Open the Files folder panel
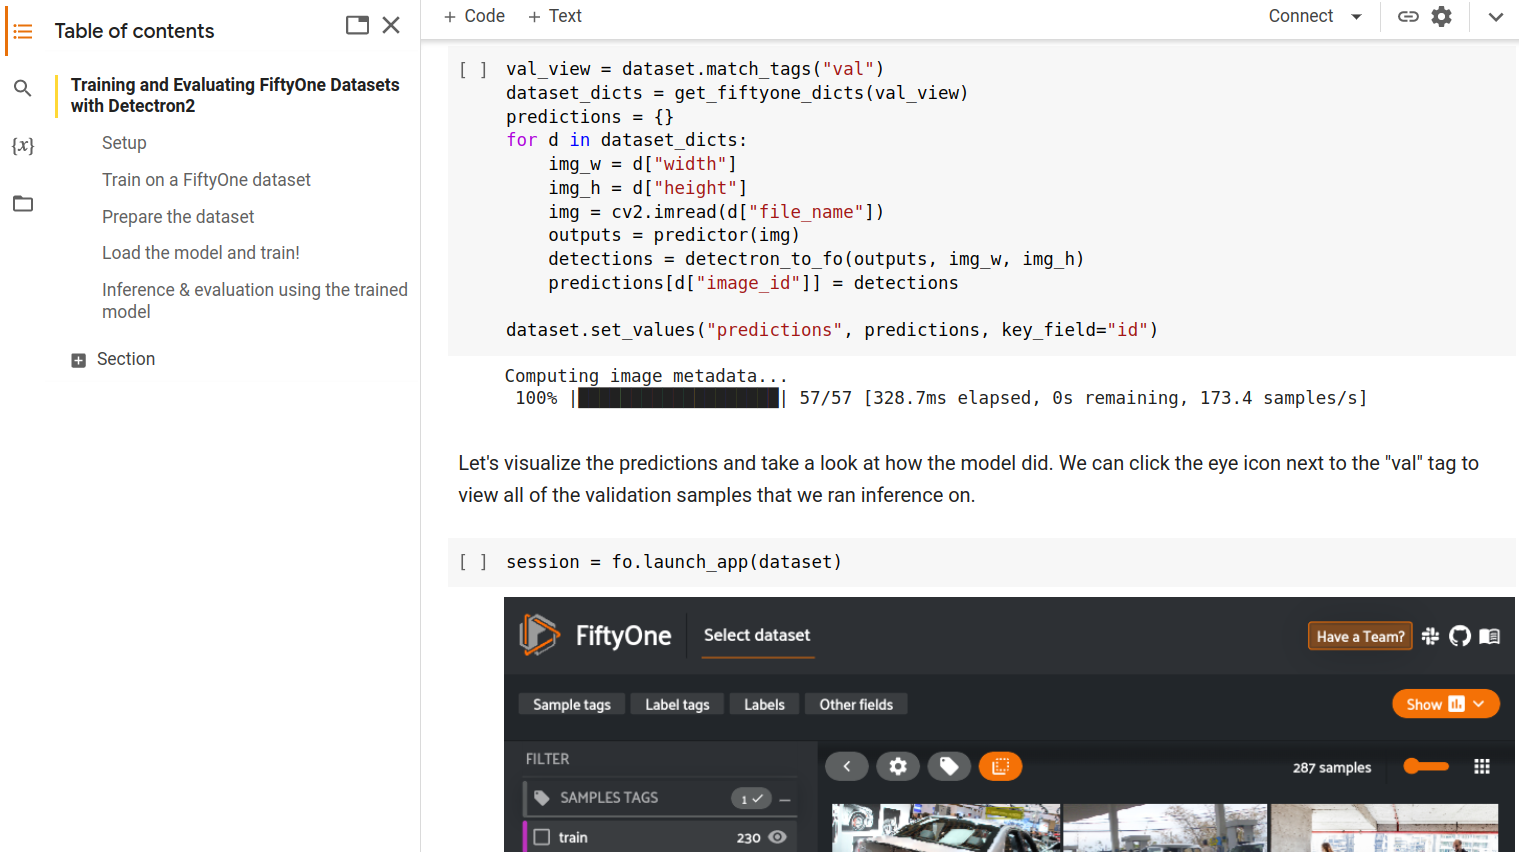The image size is (1519, 852). pos(22,204)
